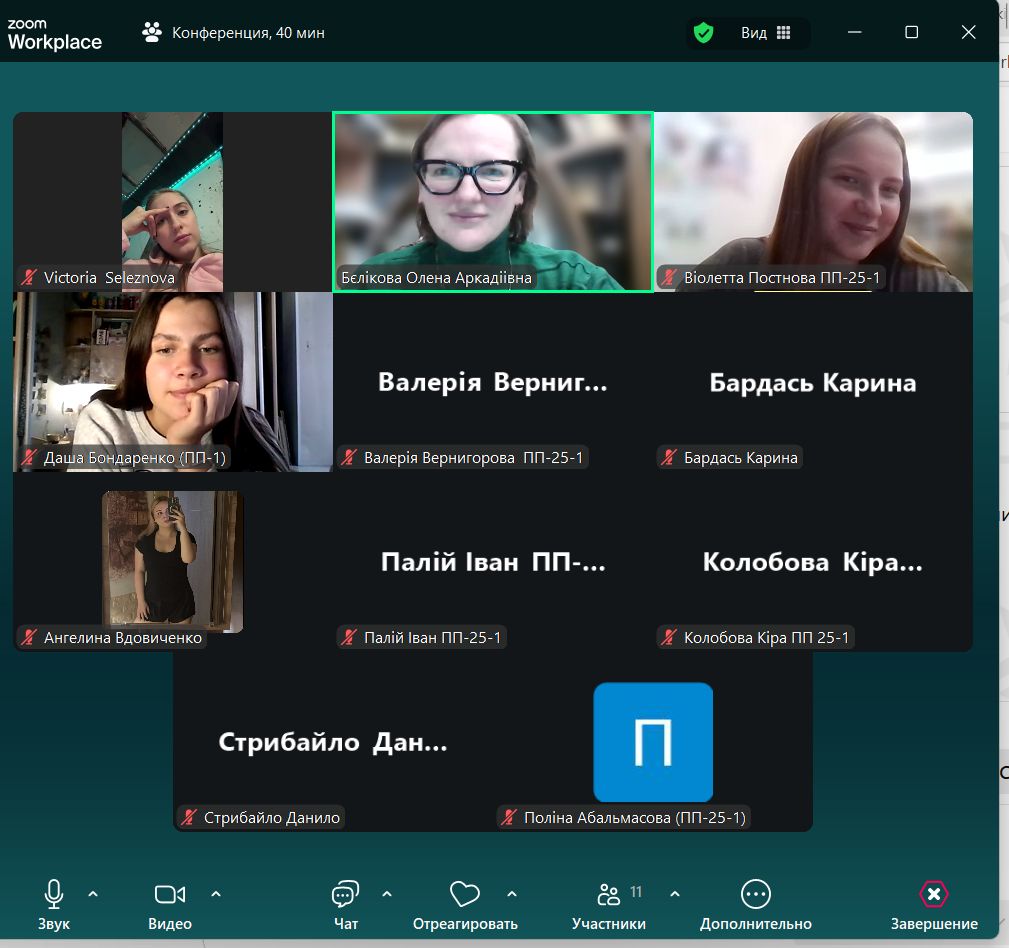Click the Бардась Карина participant tile
This screenshot has height=948, width=1009.
pyautogui.click(x=812, y=382)
